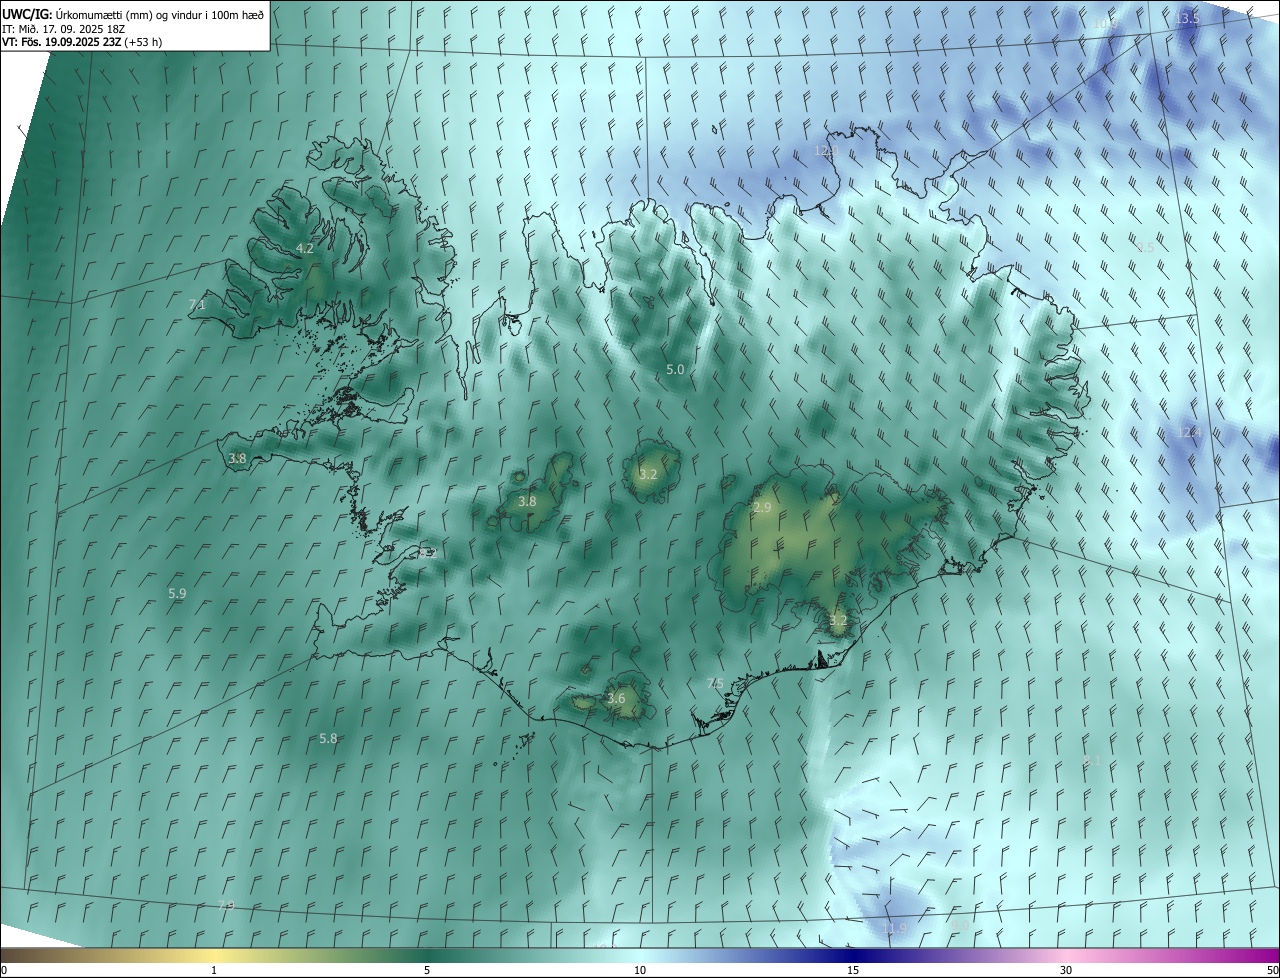
Task: Click the 0 tick on the color scale
Action: 4,970
